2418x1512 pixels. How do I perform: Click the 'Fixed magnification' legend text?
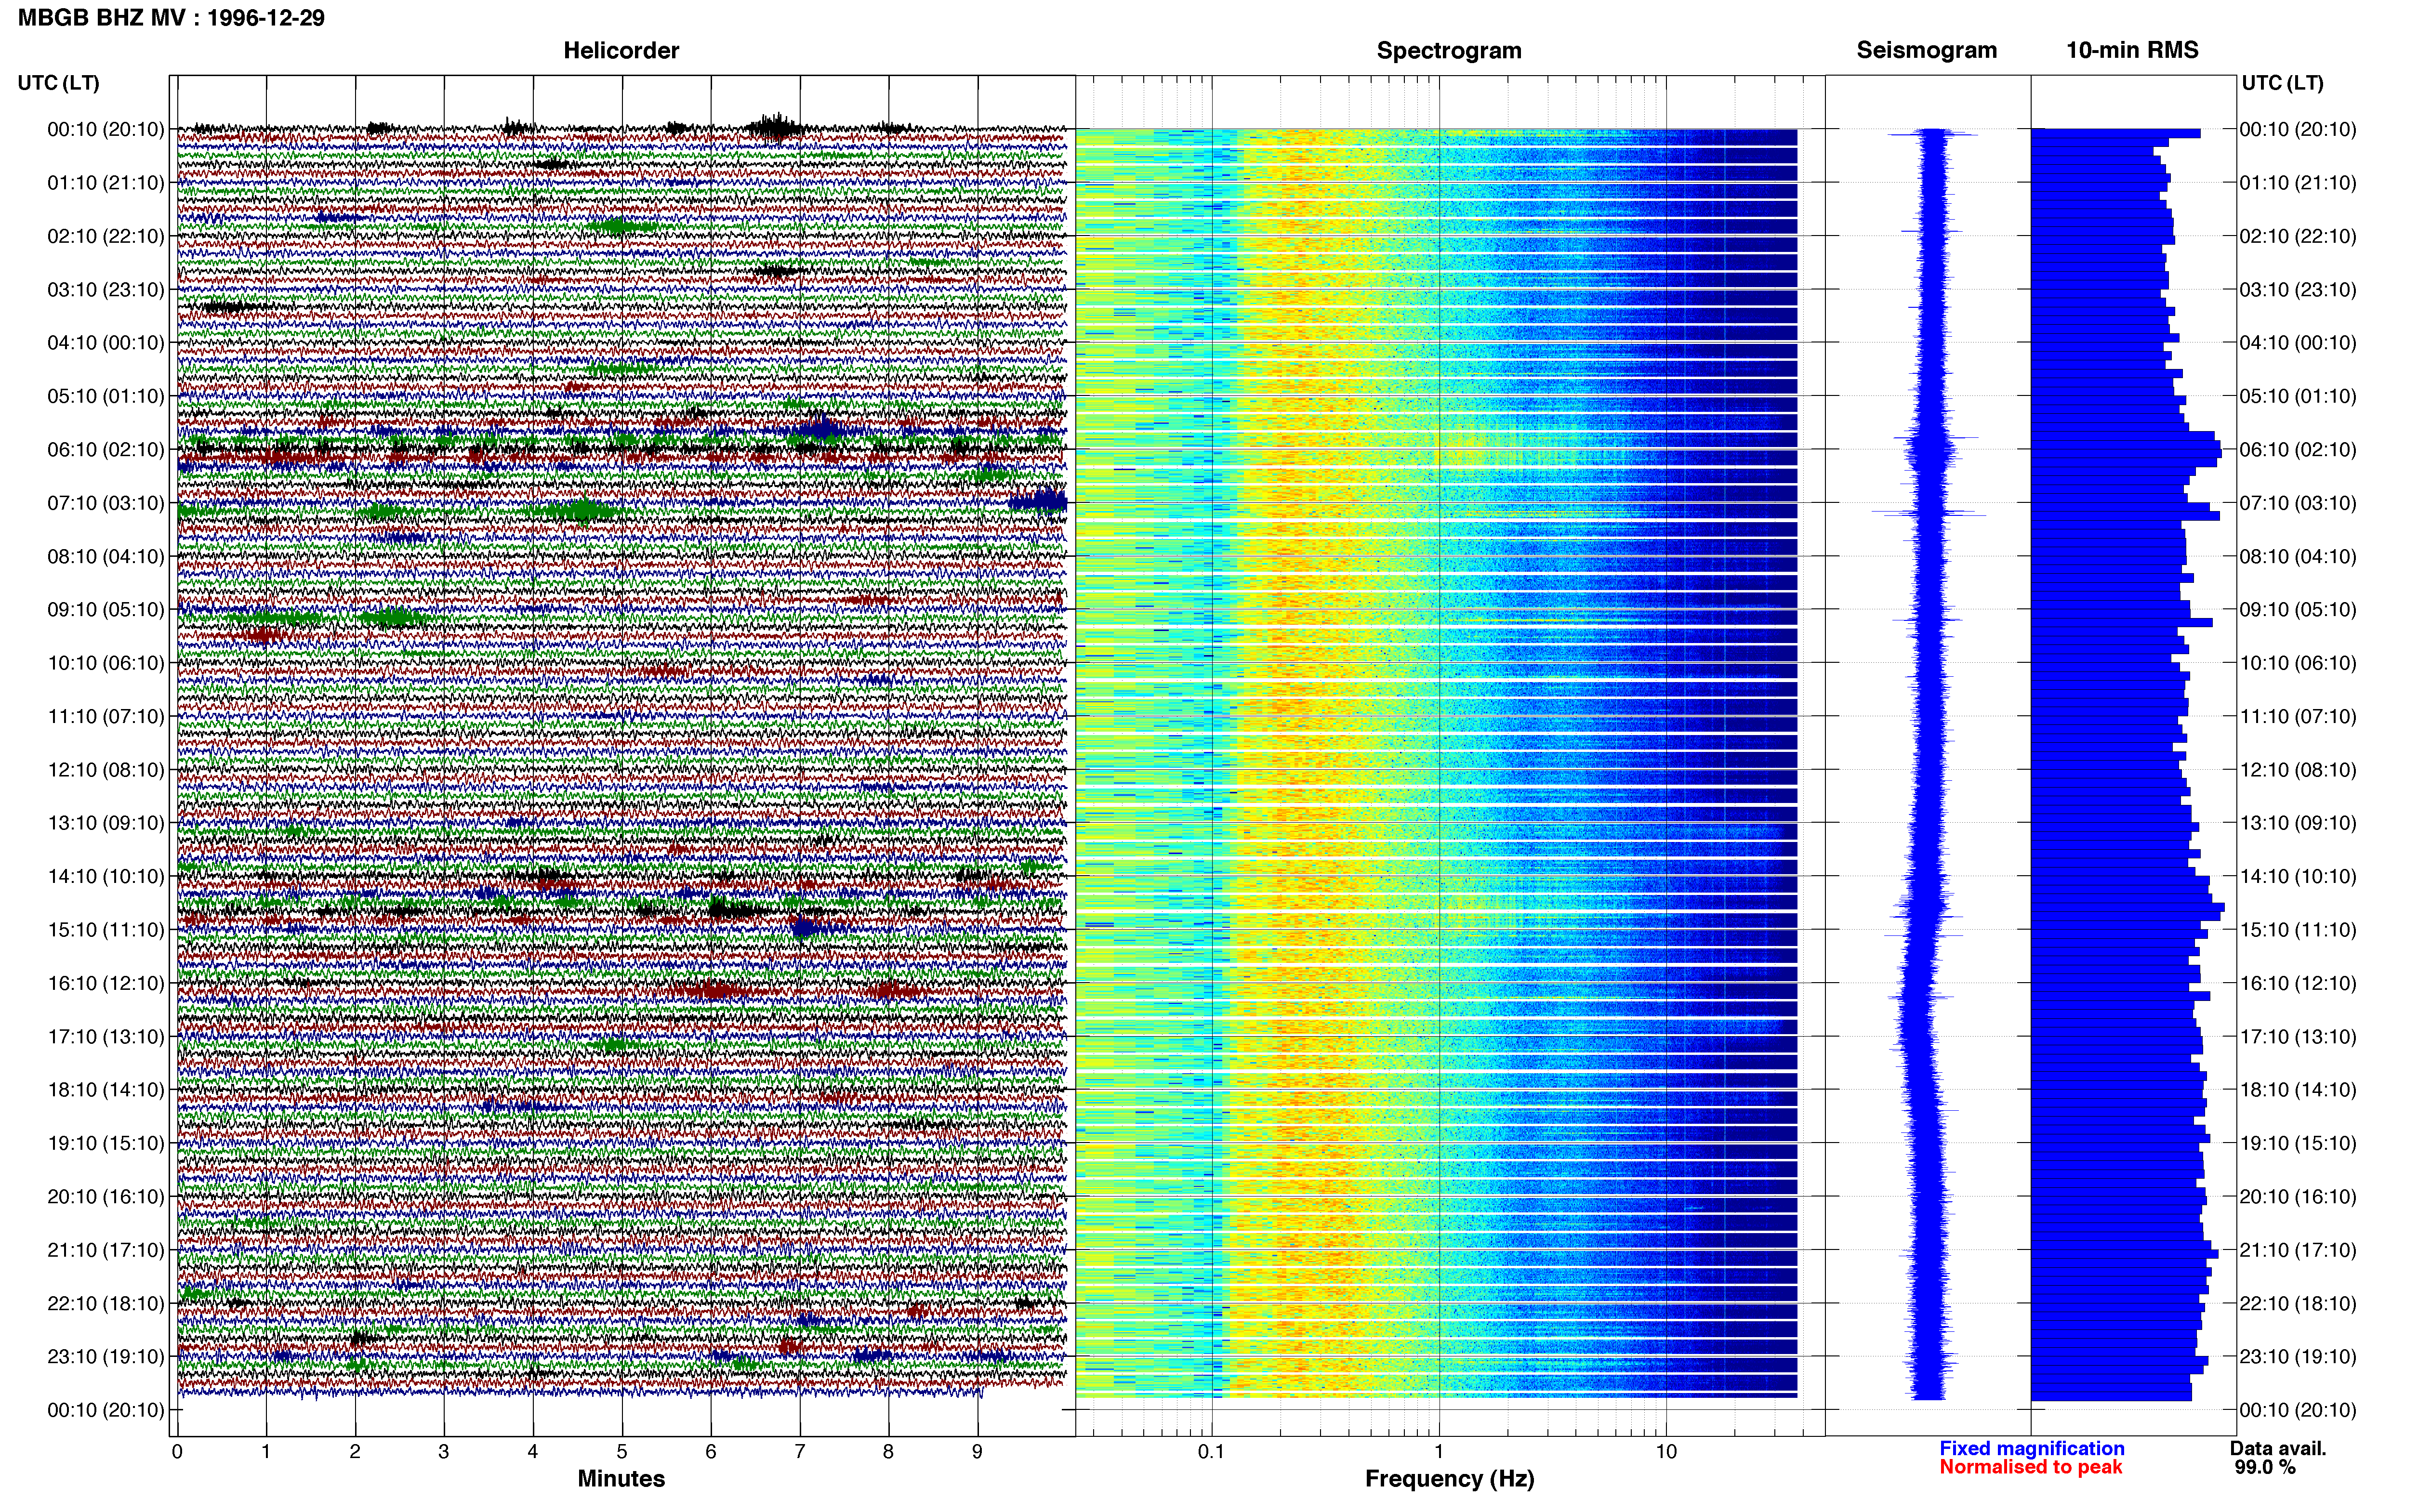tap(2032, 1448)
